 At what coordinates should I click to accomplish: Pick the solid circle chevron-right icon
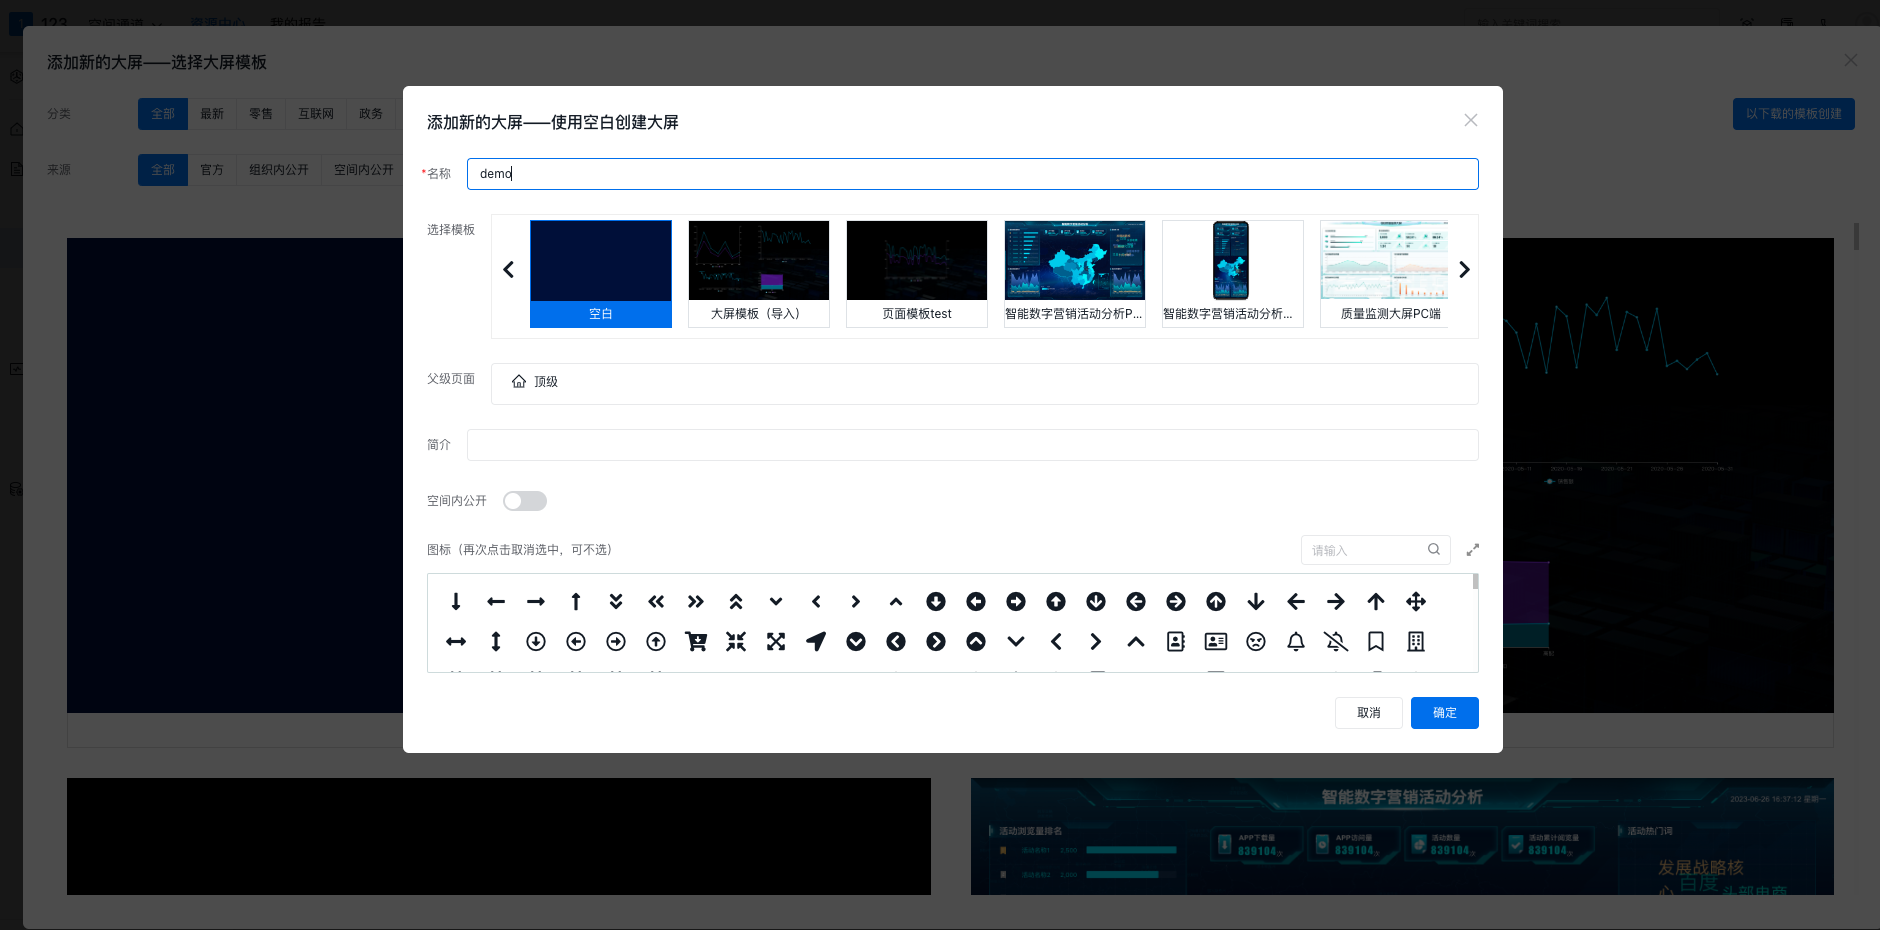936,641
